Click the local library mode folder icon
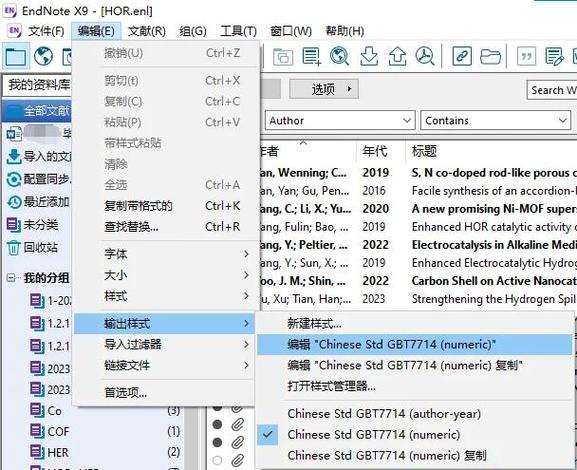 [15, 56]
